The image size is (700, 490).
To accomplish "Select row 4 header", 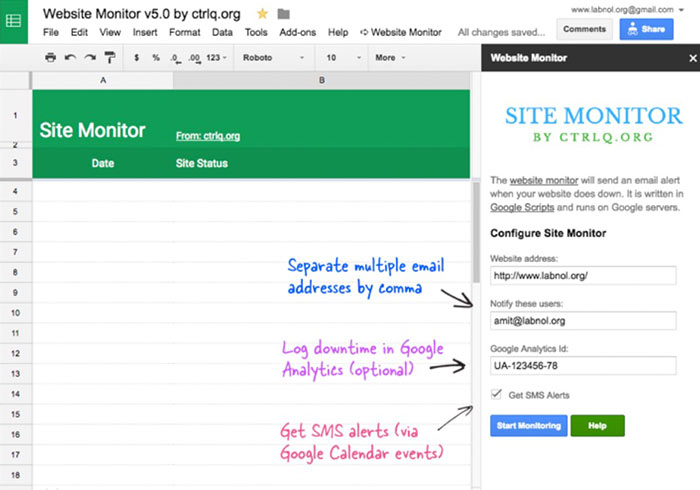I will tap(15, 191).
